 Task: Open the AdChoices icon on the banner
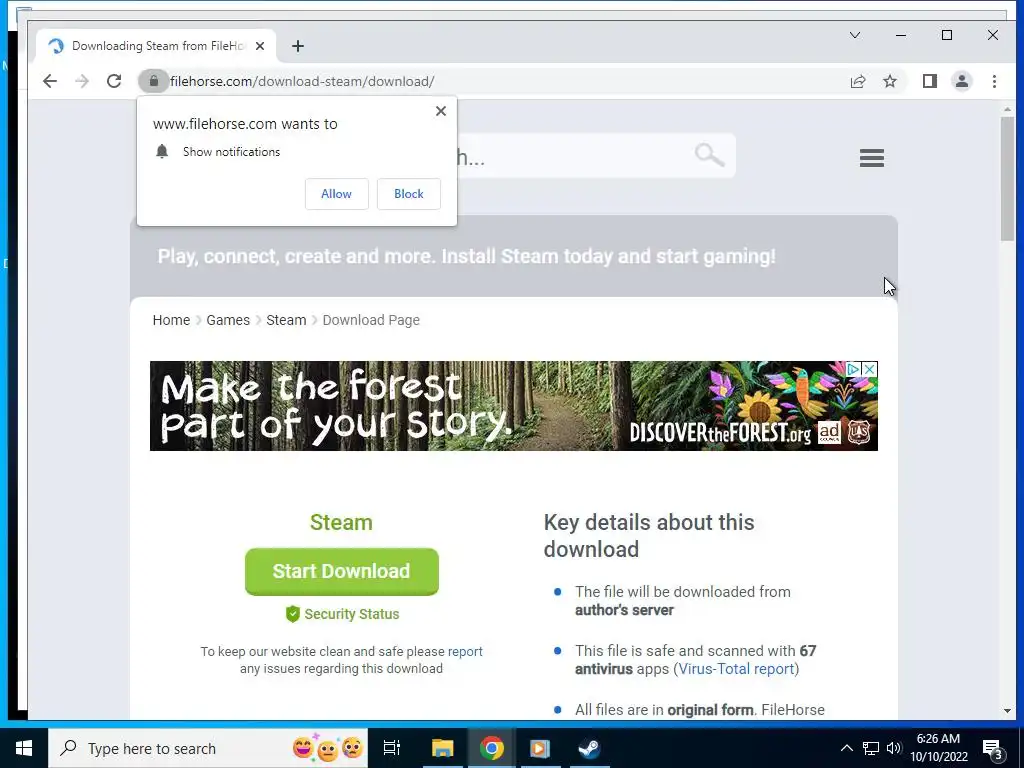coord(854,369)
